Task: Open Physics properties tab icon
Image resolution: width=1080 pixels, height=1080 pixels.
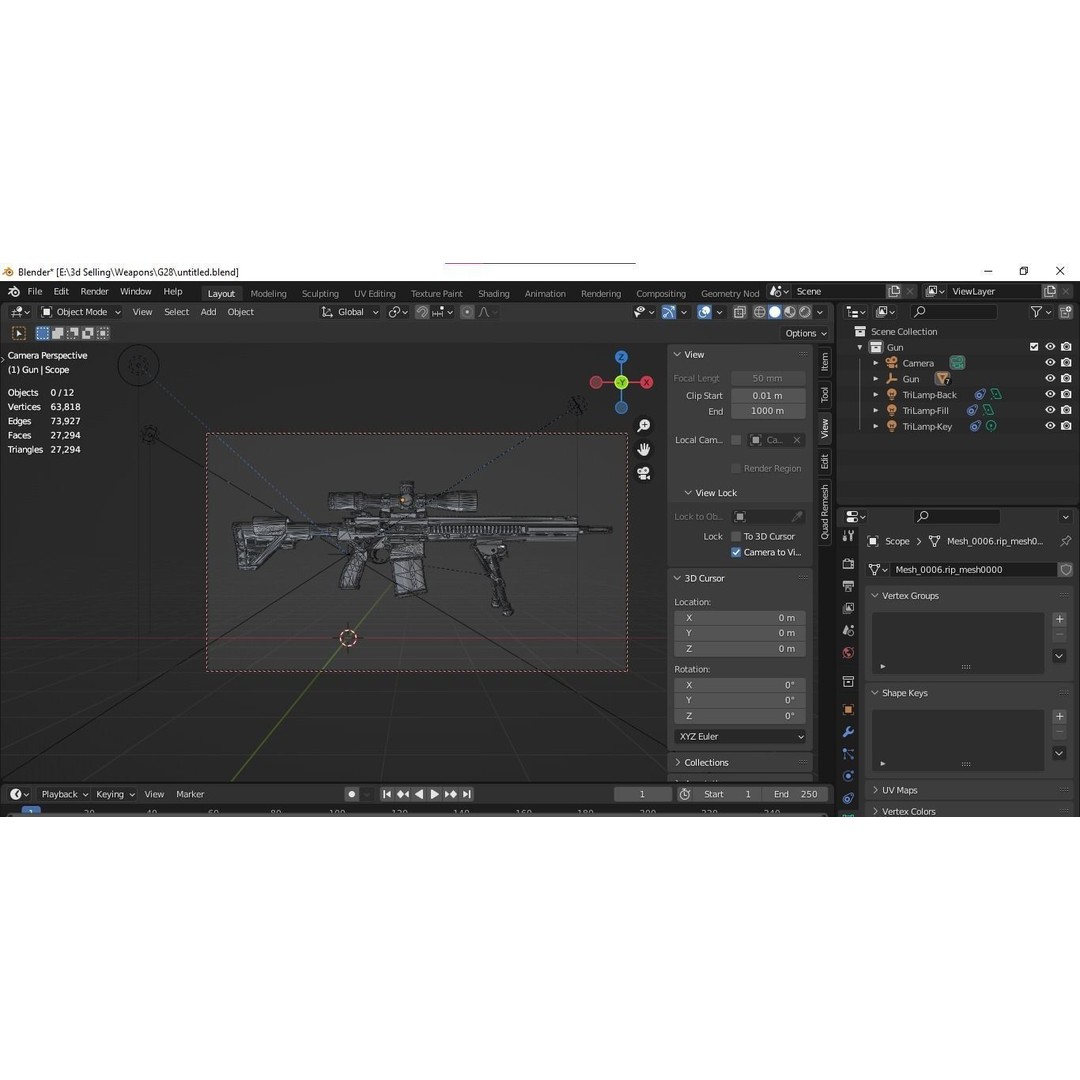Action: tap(849, 776)
